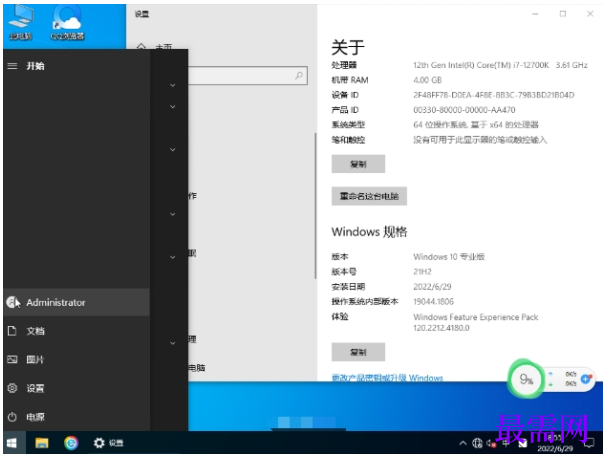This screenshot has height=460, width=607.
Task: Click the Settings sidebar scrollbar
Action: (316, 205)
